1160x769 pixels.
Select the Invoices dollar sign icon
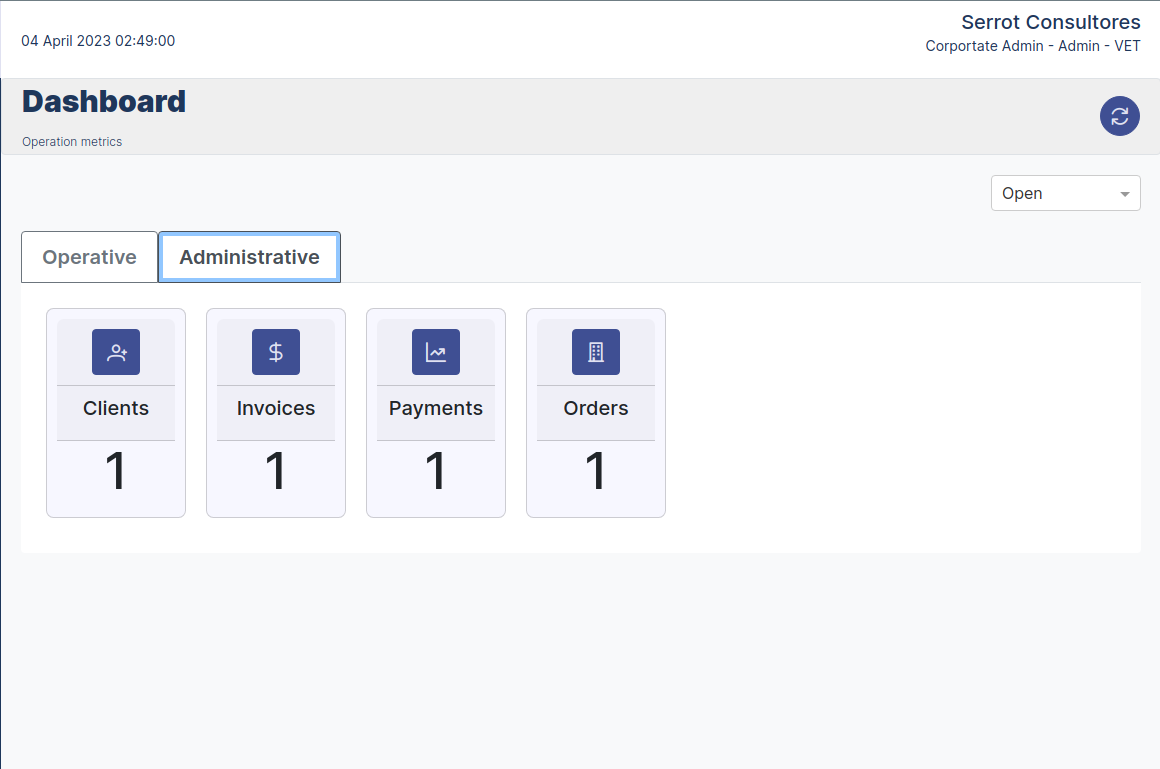(276, 351)
